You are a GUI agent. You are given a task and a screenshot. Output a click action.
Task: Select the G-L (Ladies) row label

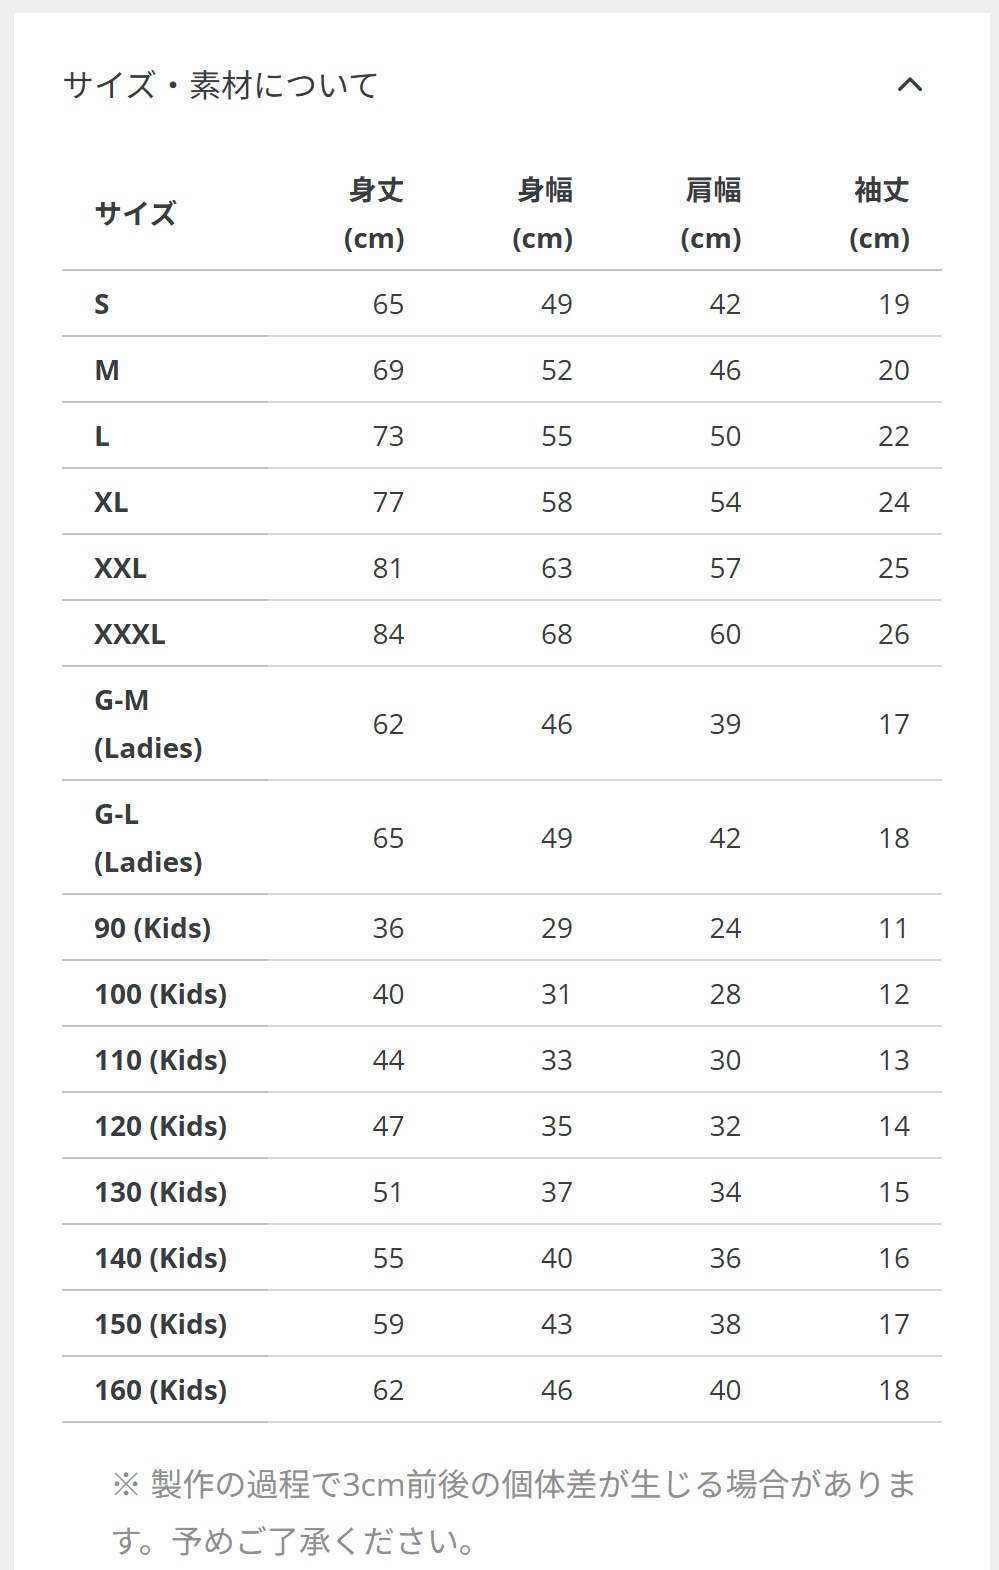pos(148,838)
